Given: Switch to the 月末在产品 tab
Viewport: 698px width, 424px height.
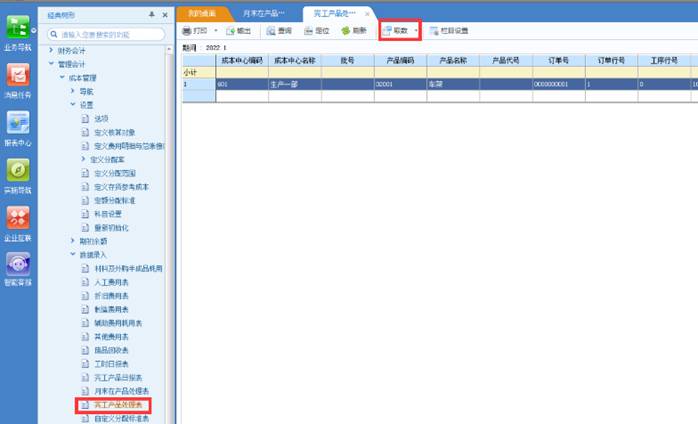Looking at the screenshot, I should tap(264, 13).
